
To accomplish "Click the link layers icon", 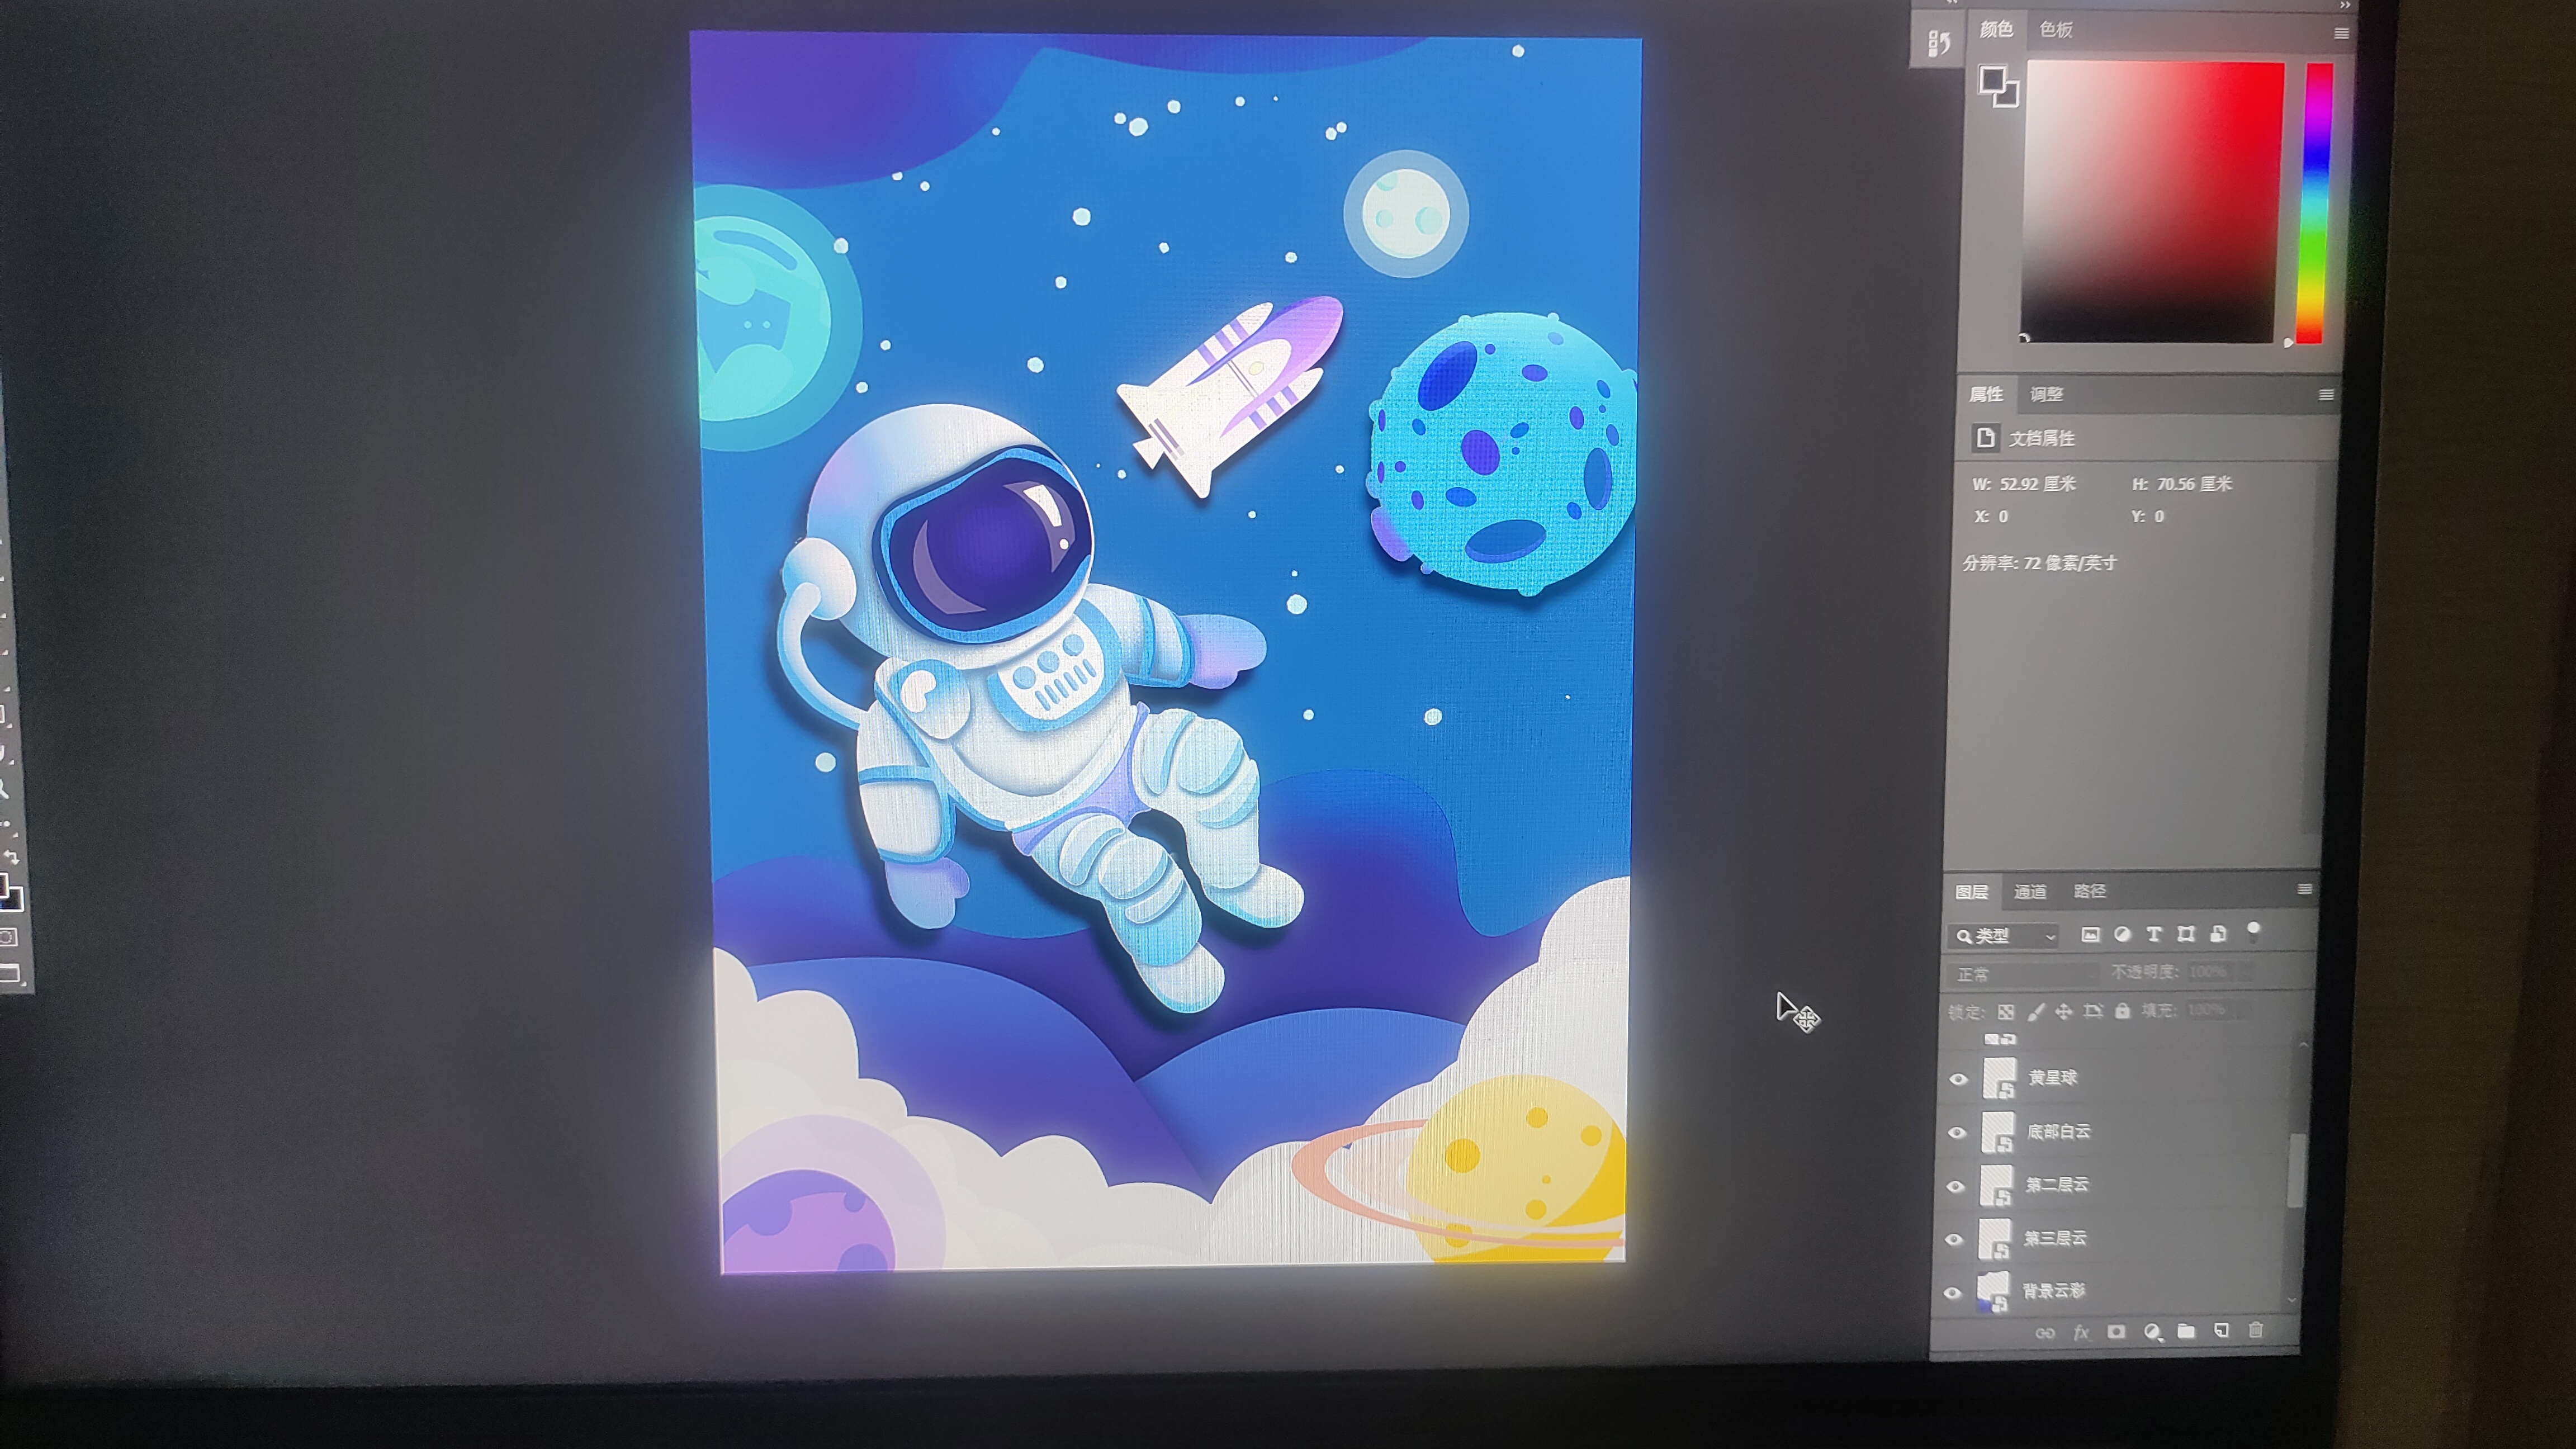I will [2045, 1334].
